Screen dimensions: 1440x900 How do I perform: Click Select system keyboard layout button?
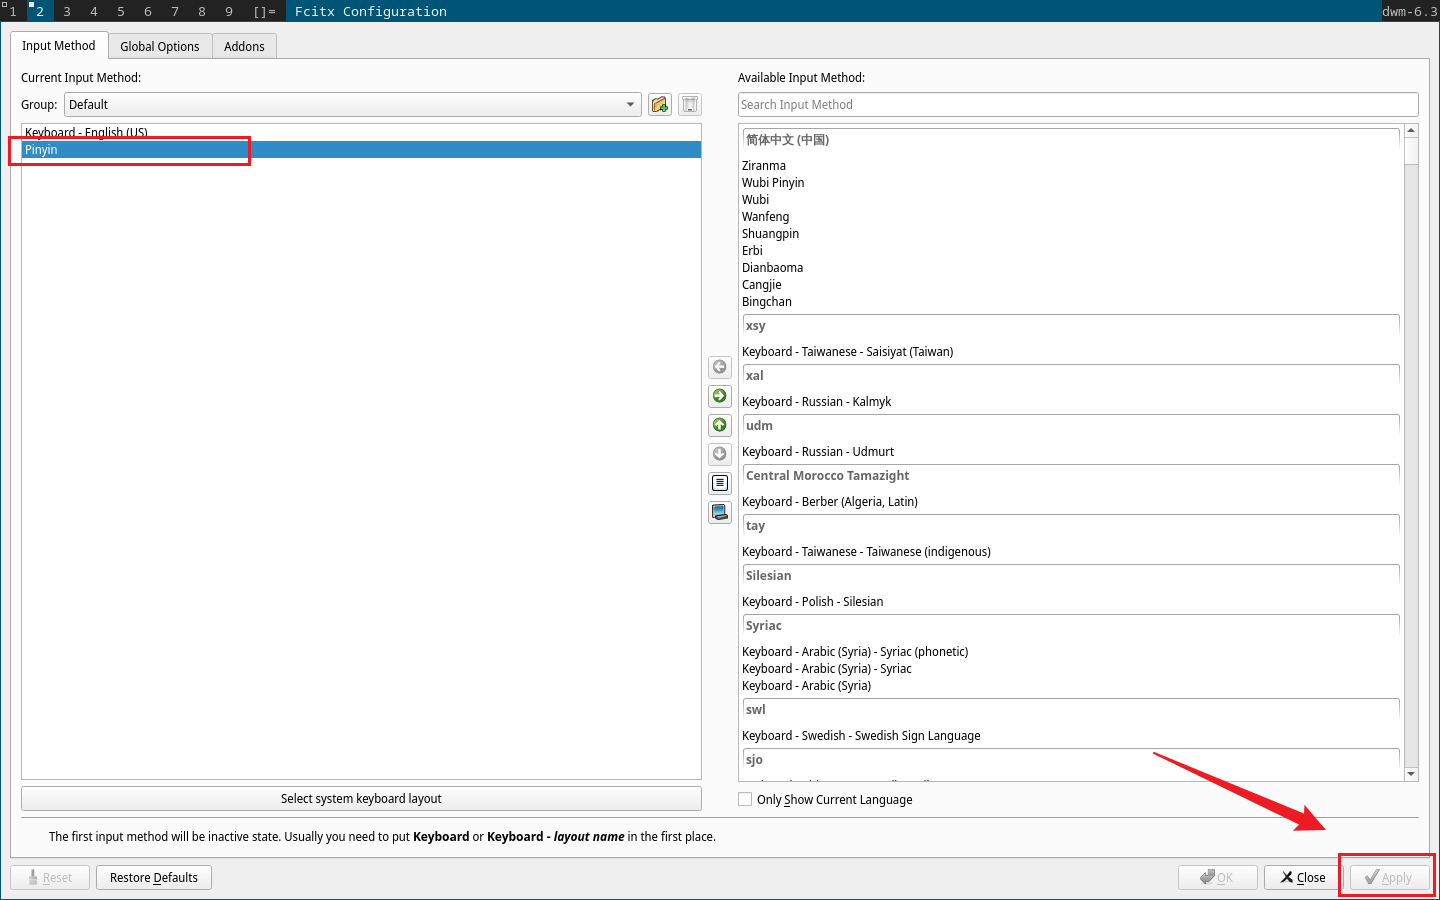[361, 798]
